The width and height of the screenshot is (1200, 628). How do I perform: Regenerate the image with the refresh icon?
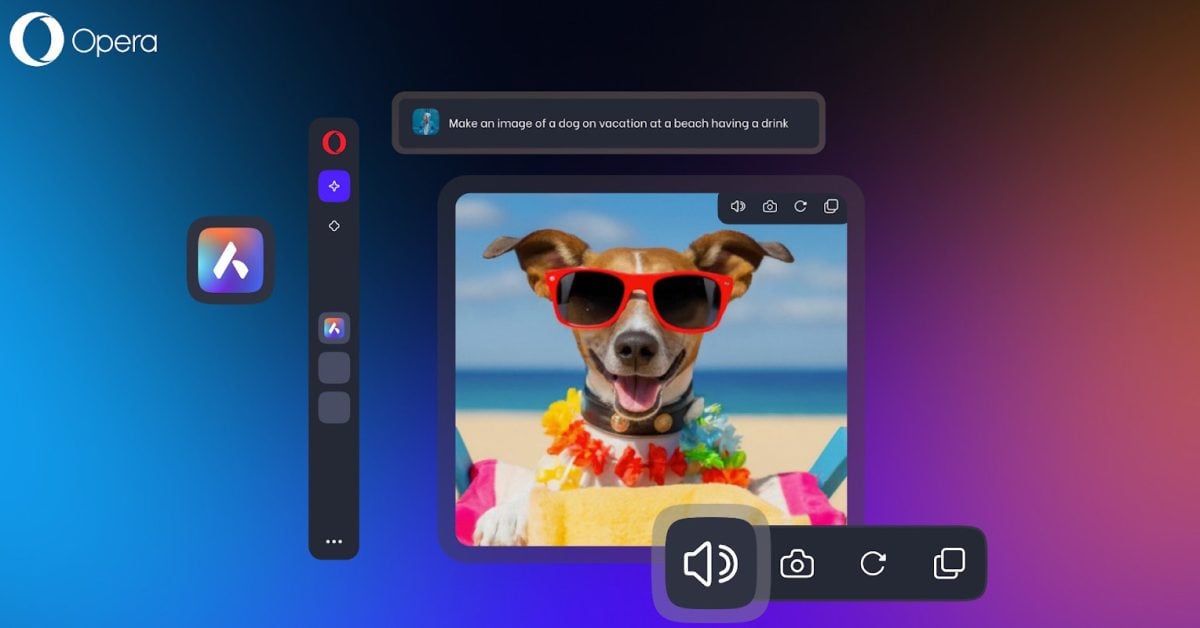[x=800, y=206]
